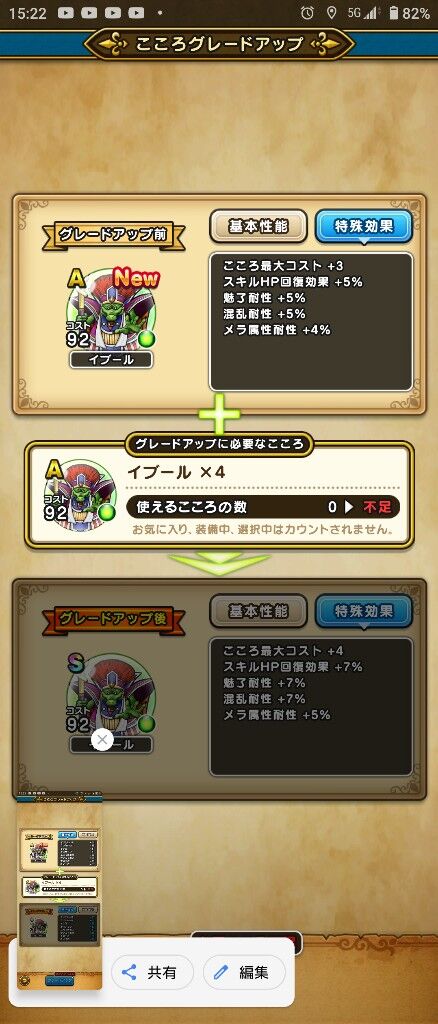Select the upper 特殊効果 tab
The image size is (438, 1024).
[364, 227]
